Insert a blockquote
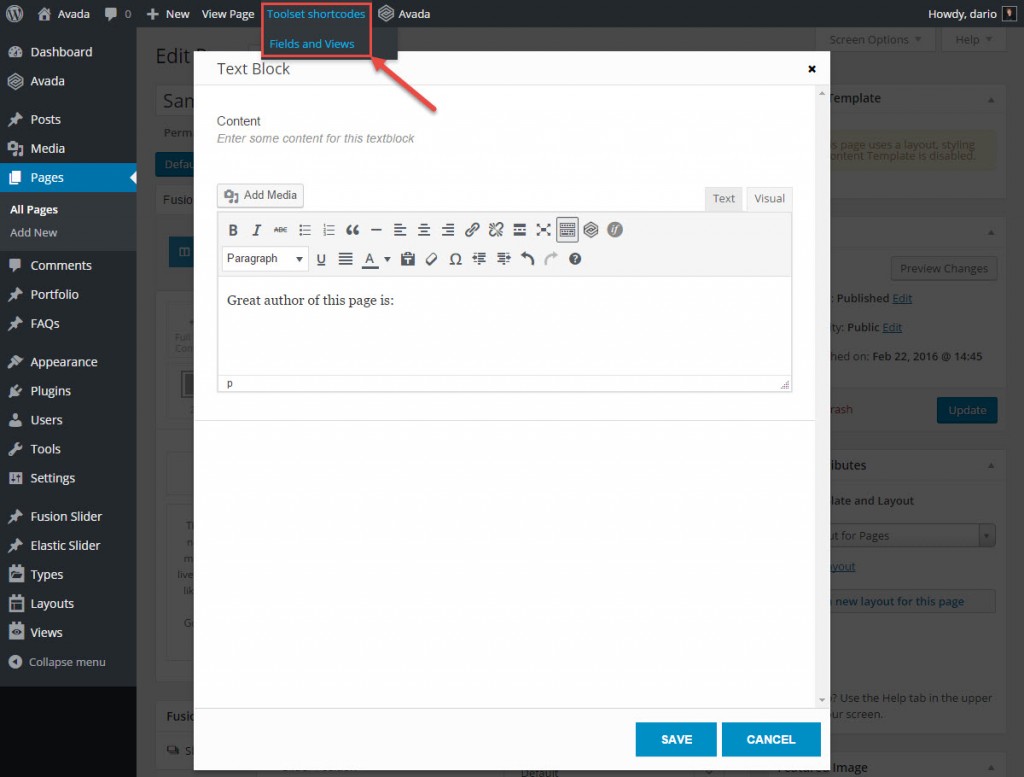This screenshot has width=1024, height=777. tap(352, 229)
